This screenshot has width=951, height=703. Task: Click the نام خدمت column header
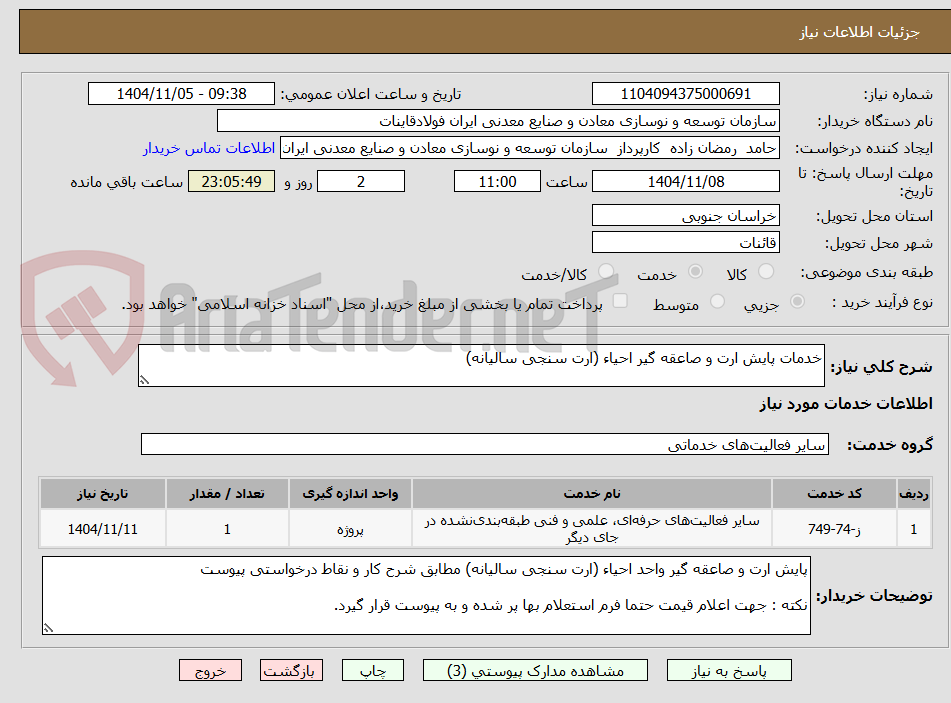point(592,494)
